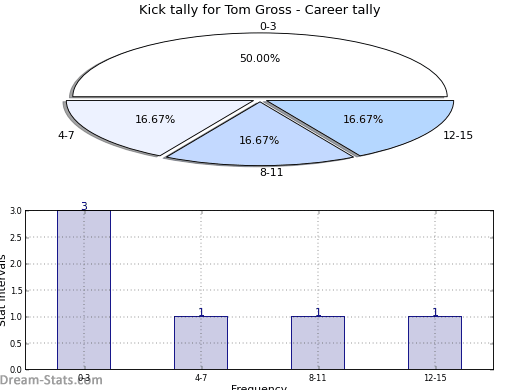Click the 12-15 label beside the pie
Viewport: 520px width, 390px height.
coord(458,135)
